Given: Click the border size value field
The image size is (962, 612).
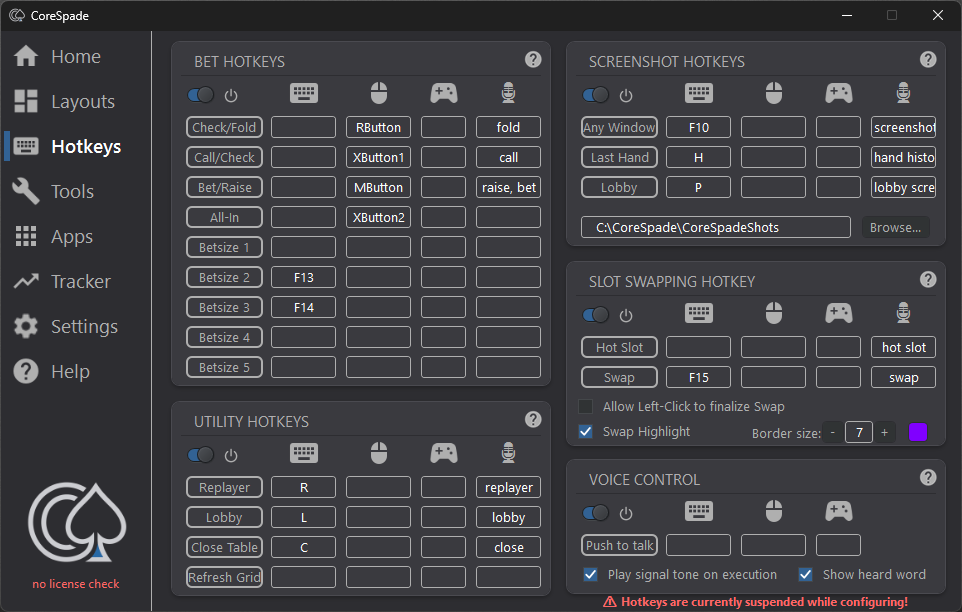Looking at the screenshot, I should (x=859, y=432).
